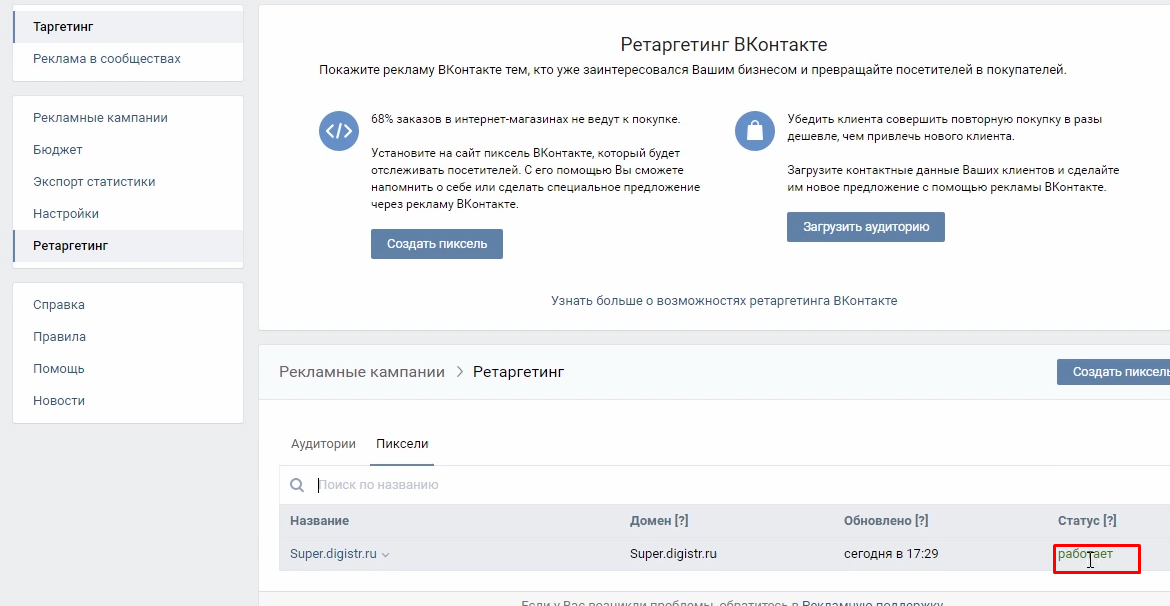Open the Таргетинг section
This screenshot has height=606, width=1170.
pyautogui.click(x=128, y=27)
